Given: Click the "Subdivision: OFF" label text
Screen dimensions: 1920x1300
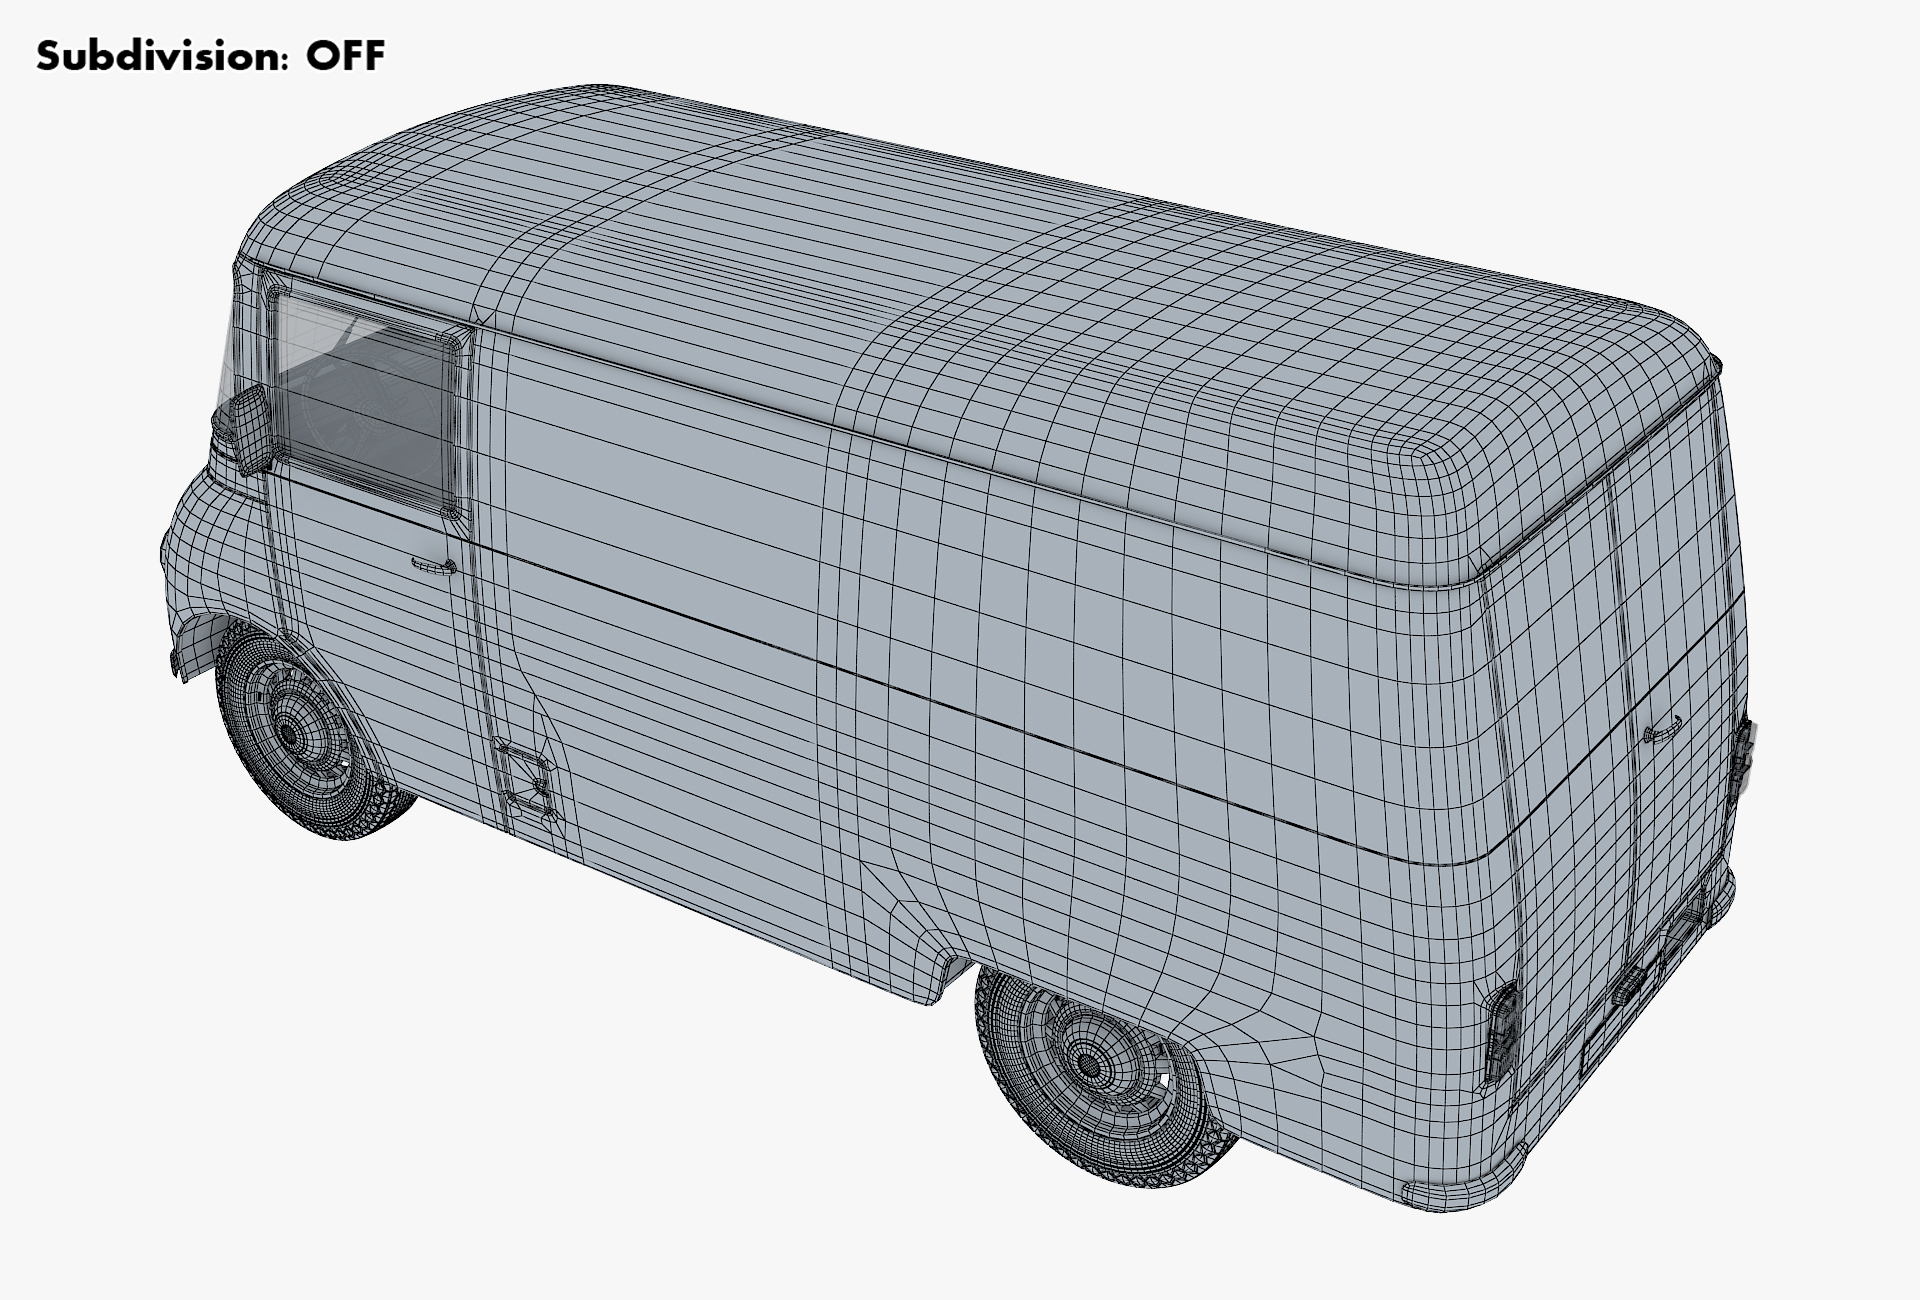Looking at the screenshot, I should (x=210, y=56).
